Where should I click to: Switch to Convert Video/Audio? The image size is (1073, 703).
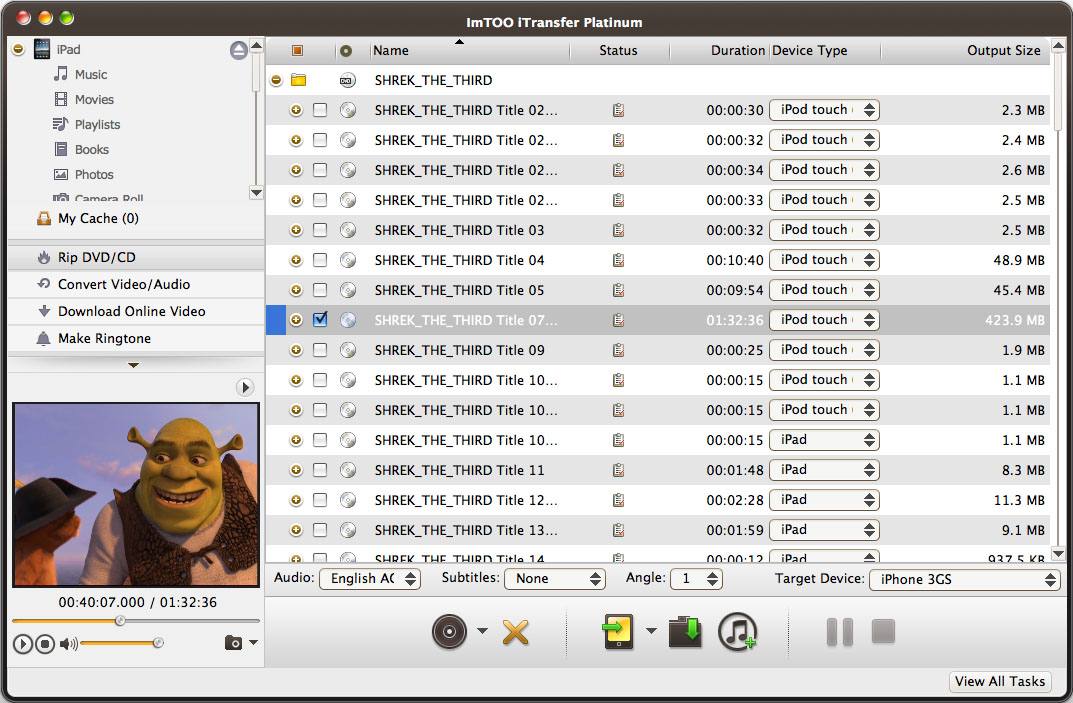[x=136, y=284]
